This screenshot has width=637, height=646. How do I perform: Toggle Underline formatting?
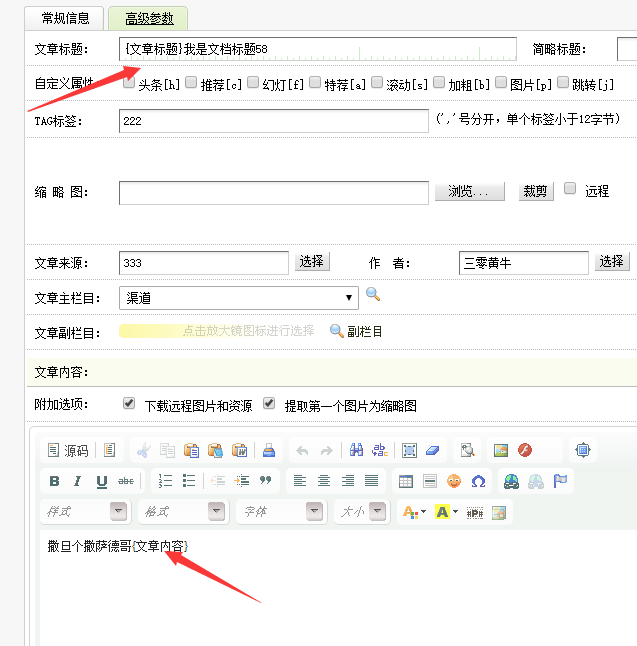tap(102, 481)
